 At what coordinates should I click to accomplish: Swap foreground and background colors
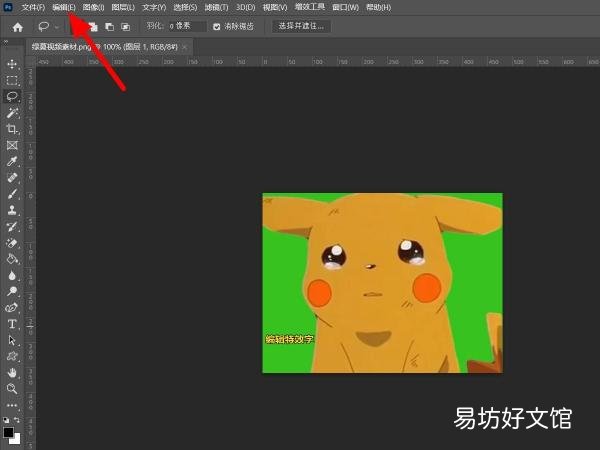(16, 420)
